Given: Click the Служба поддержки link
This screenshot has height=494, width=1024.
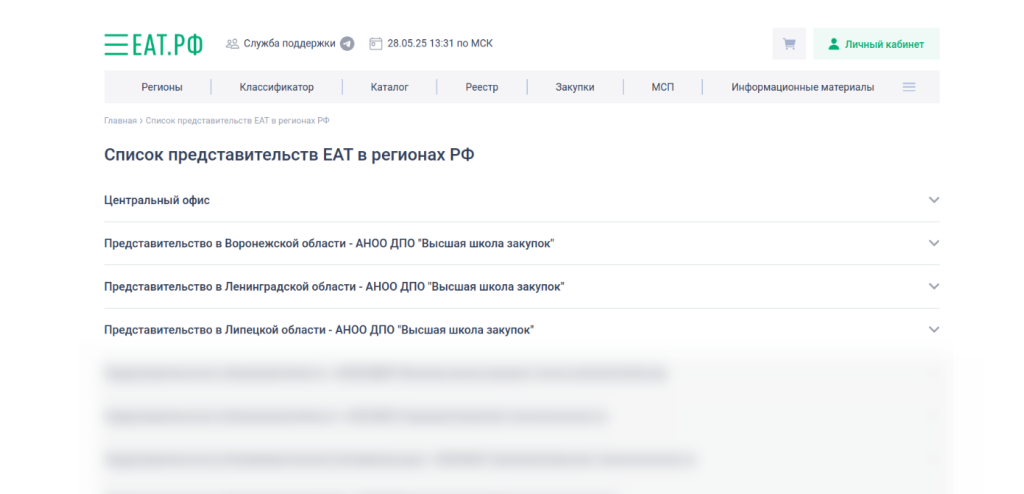Looking at the screenshot, I should pyautogui.click(x=289, y=44).
